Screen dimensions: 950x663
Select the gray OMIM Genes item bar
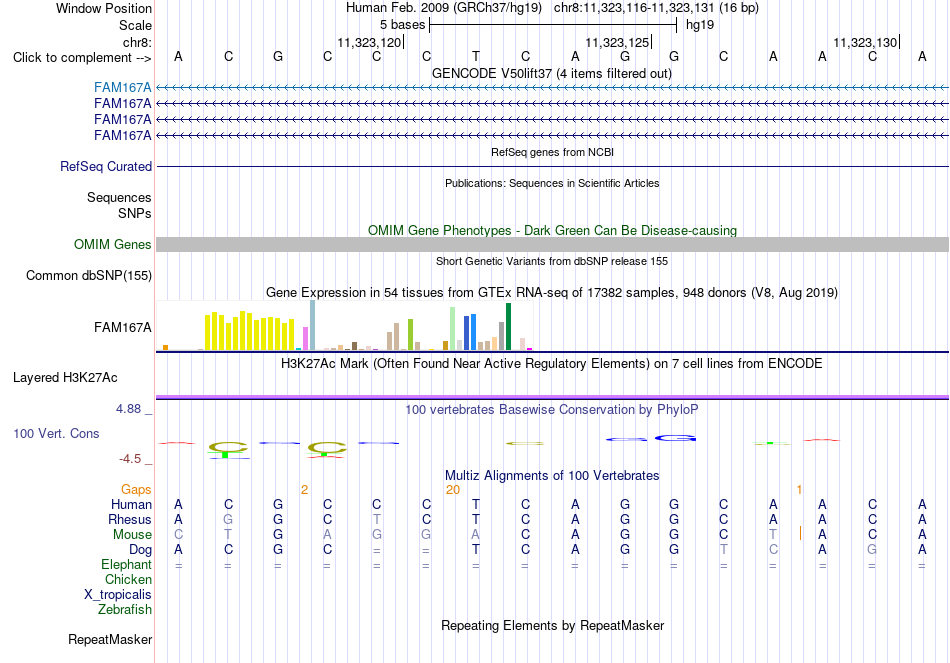click(x=552, y=244)
